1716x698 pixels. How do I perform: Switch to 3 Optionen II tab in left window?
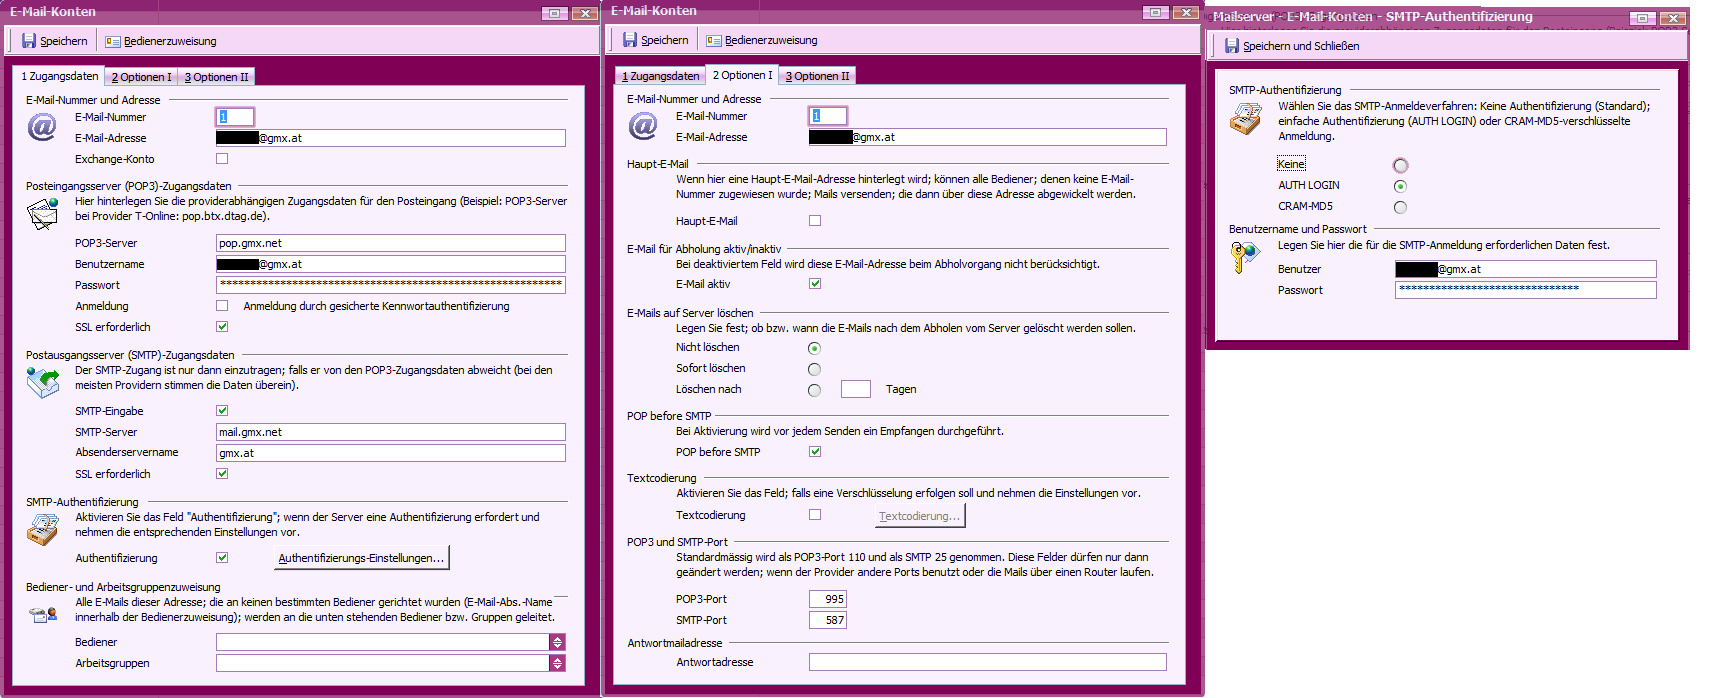[217, 77]
